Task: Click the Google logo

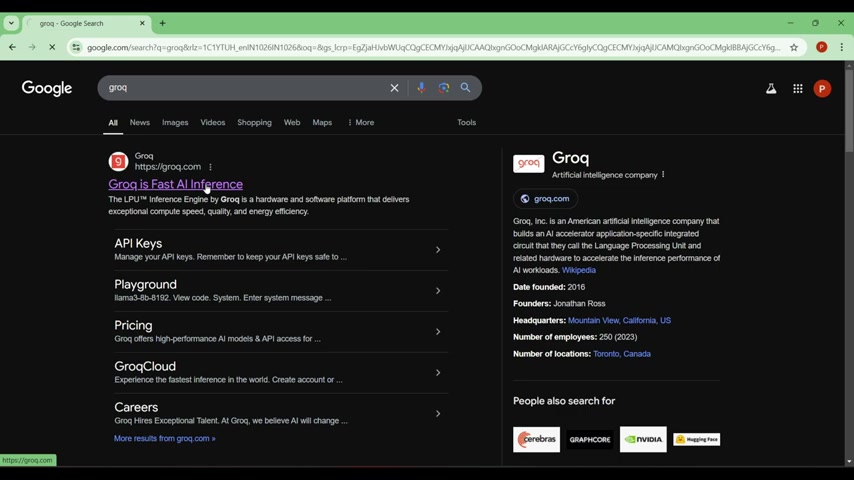Action: point(47,88)
